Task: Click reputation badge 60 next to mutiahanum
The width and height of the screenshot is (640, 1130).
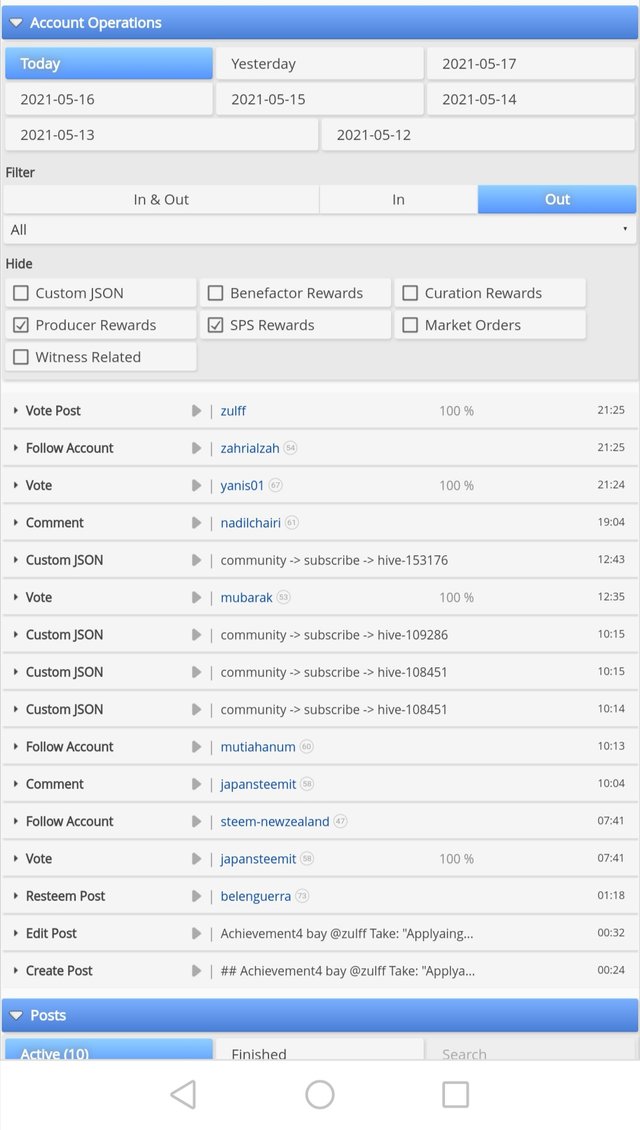Action: pyautogui.click(x=306, y=747)
